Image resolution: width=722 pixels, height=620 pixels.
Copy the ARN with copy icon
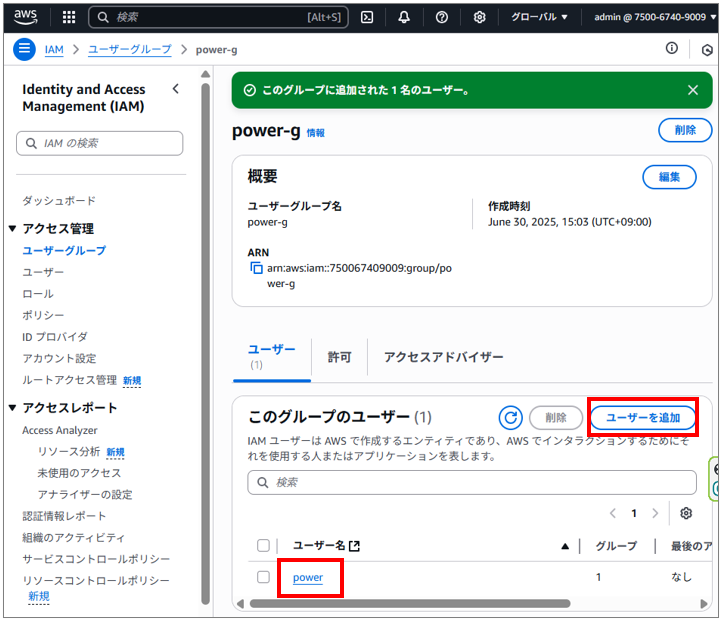256,268
